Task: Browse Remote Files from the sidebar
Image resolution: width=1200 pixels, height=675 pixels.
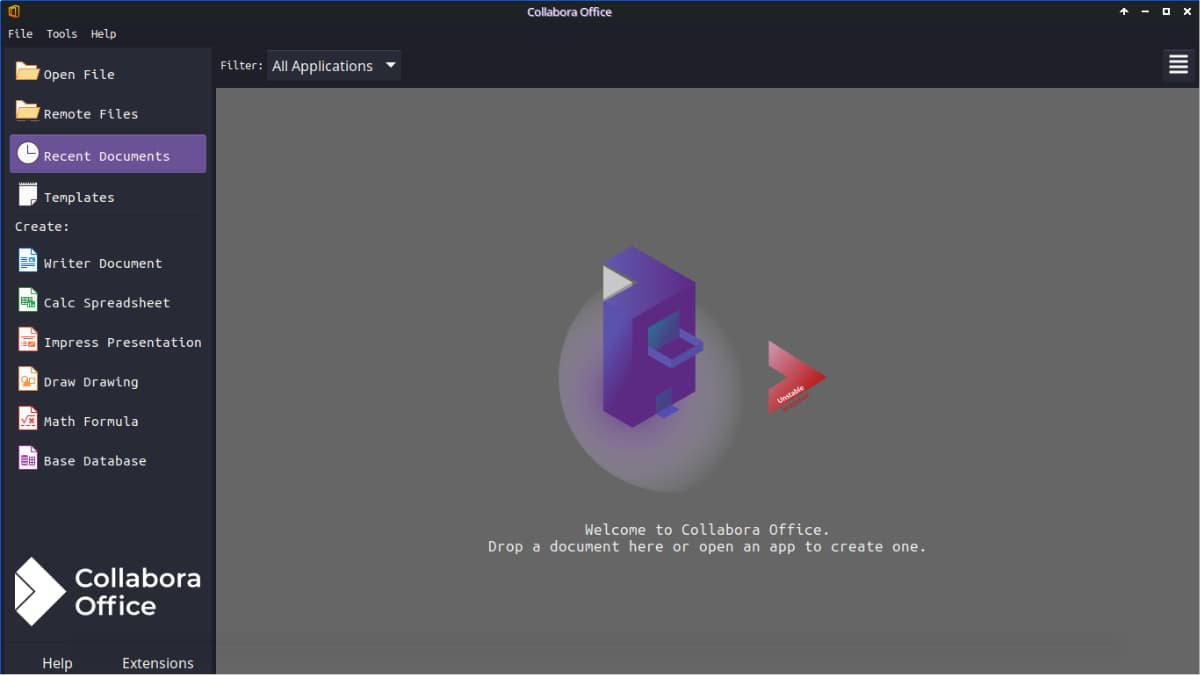Action: (108, 113)
